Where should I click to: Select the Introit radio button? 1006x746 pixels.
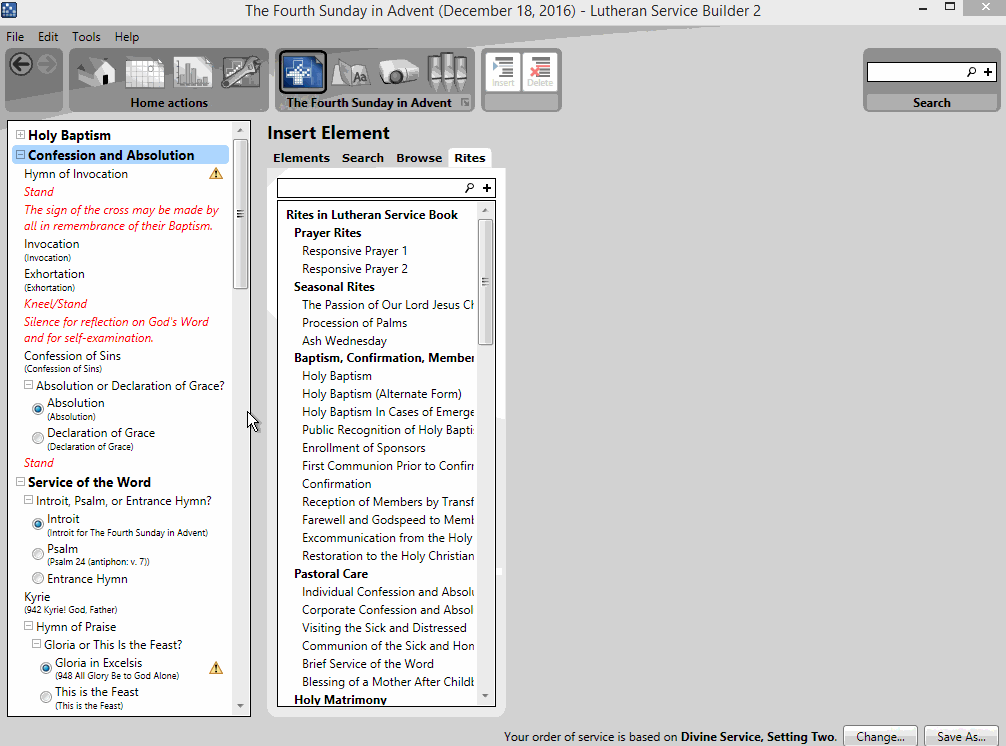tap(38, 524)
